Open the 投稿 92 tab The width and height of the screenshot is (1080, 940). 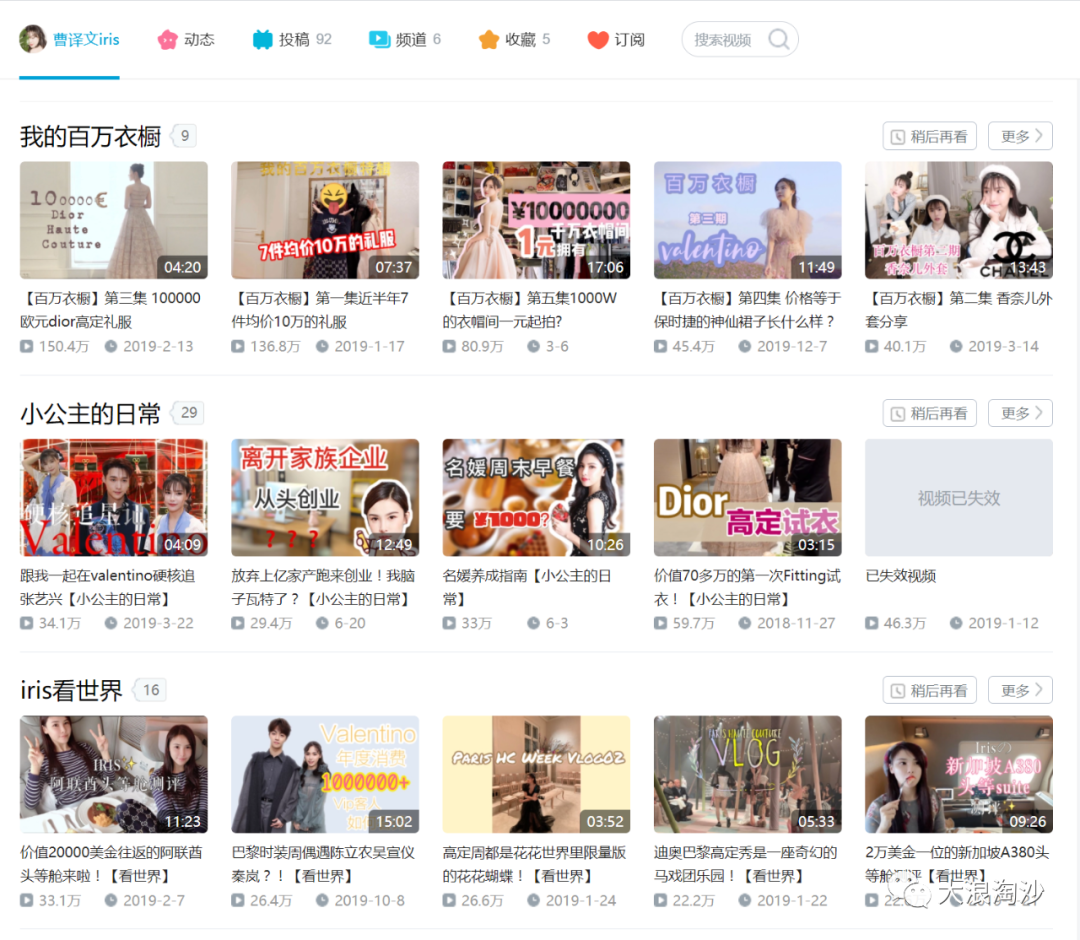click(292, 40)
